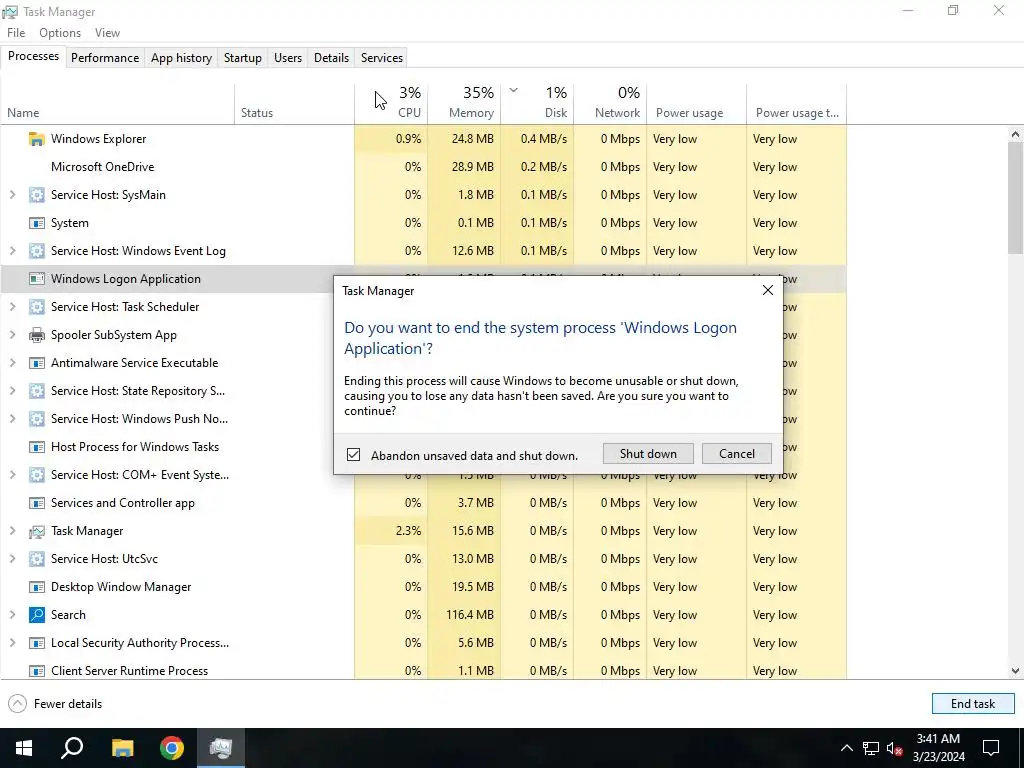Click Cancel in the dialog
The height and width of the screenshot is (768, 1024).
click(737, 454)
